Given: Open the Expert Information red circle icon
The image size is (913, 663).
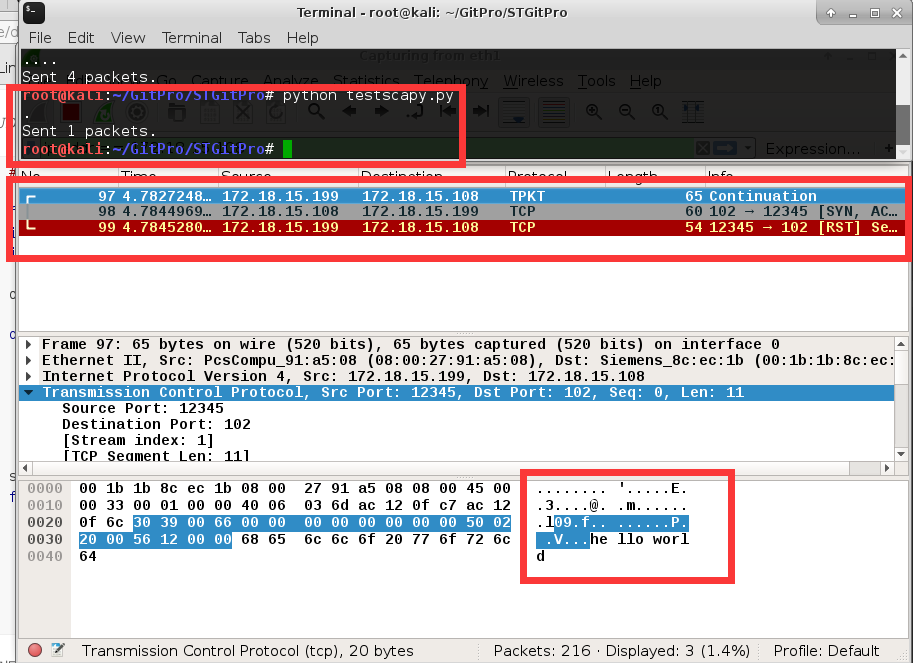Looking at the screenshot, I should pyautogui.click(x=35, y=650).
